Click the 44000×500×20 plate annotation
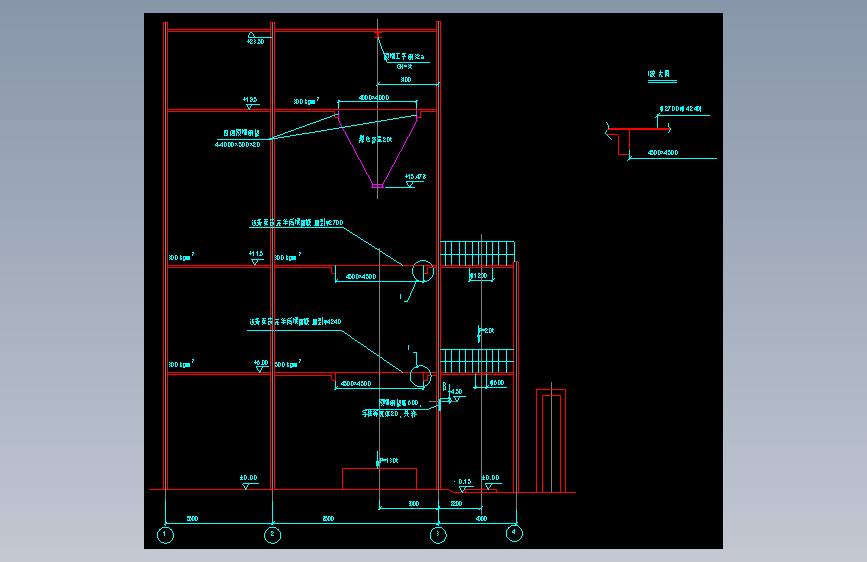 click(237, 145)
